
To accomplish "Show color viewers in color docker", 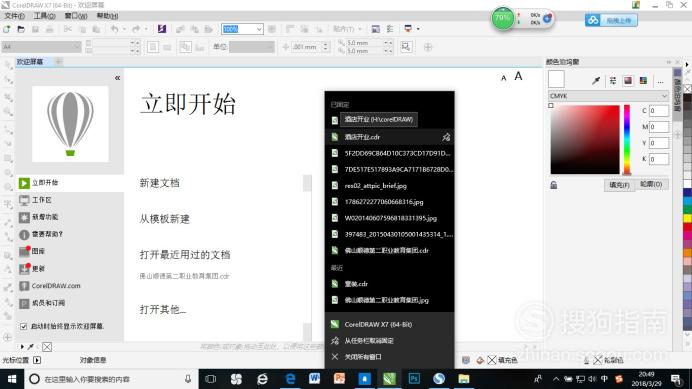I will coord(628,80).
